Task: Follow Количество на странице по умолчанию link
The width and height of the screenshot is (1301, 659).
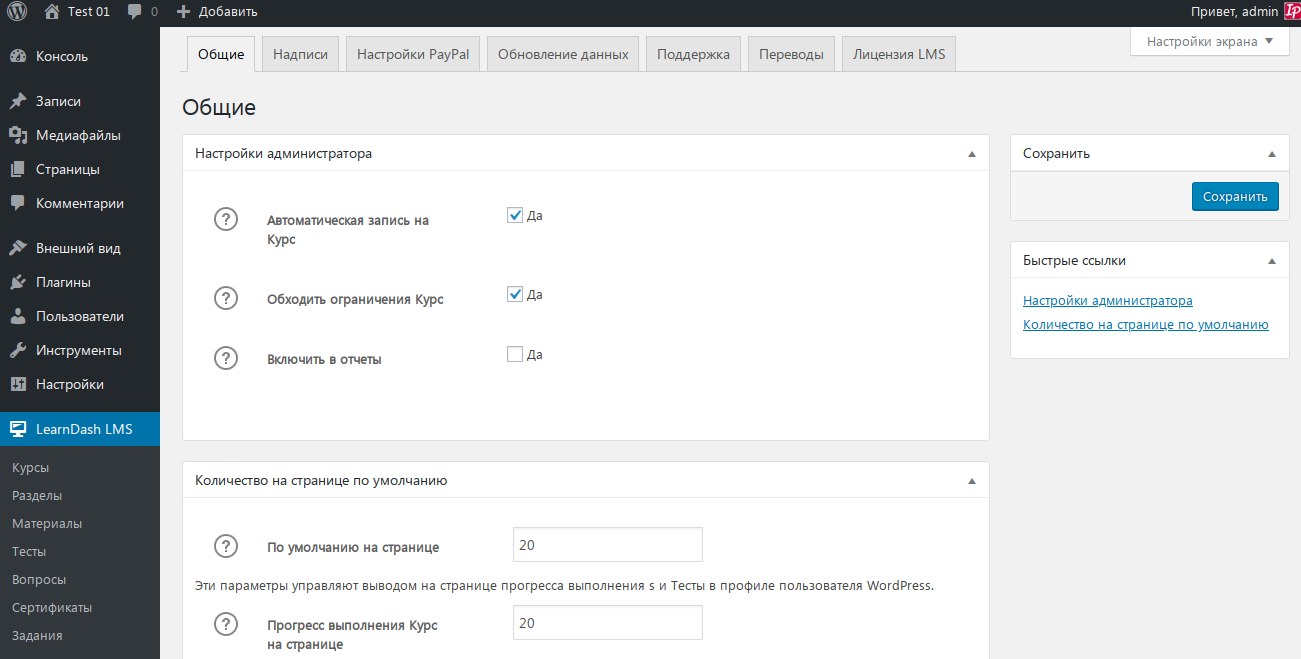Action: 1145,324
